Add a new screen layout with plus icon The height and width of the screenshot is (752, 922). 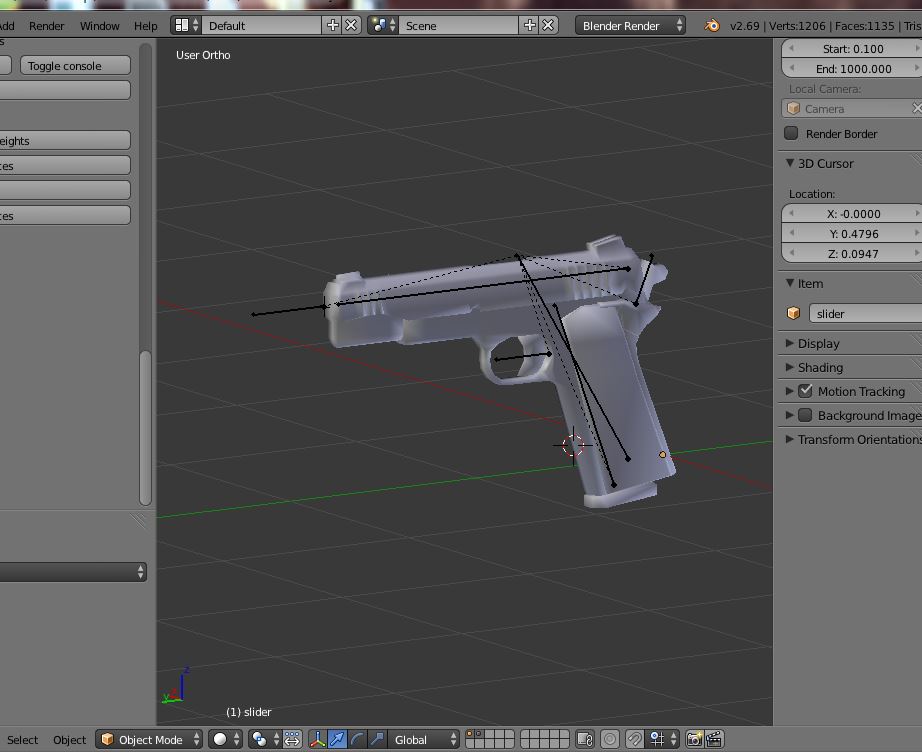click(333, 26)
